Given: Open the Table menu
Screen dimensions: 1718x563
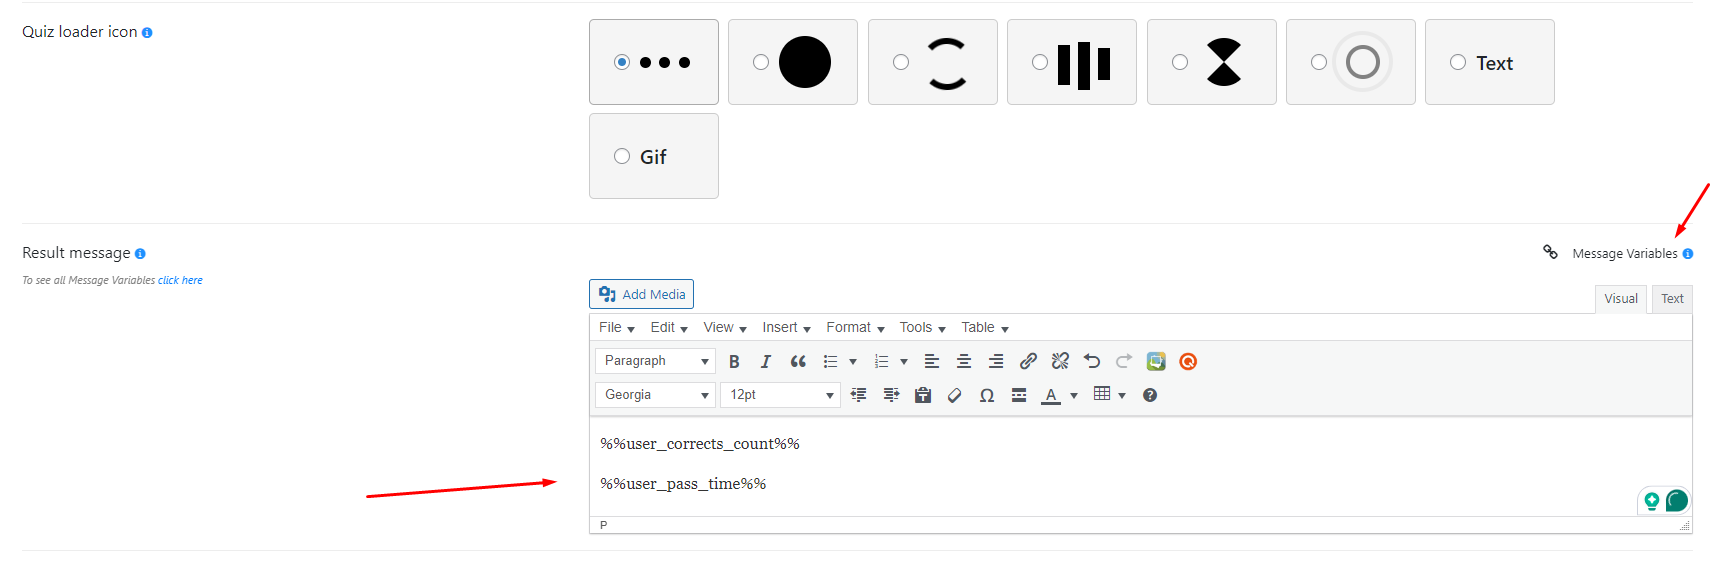Looking at the screenshot, I should [985, 328].
